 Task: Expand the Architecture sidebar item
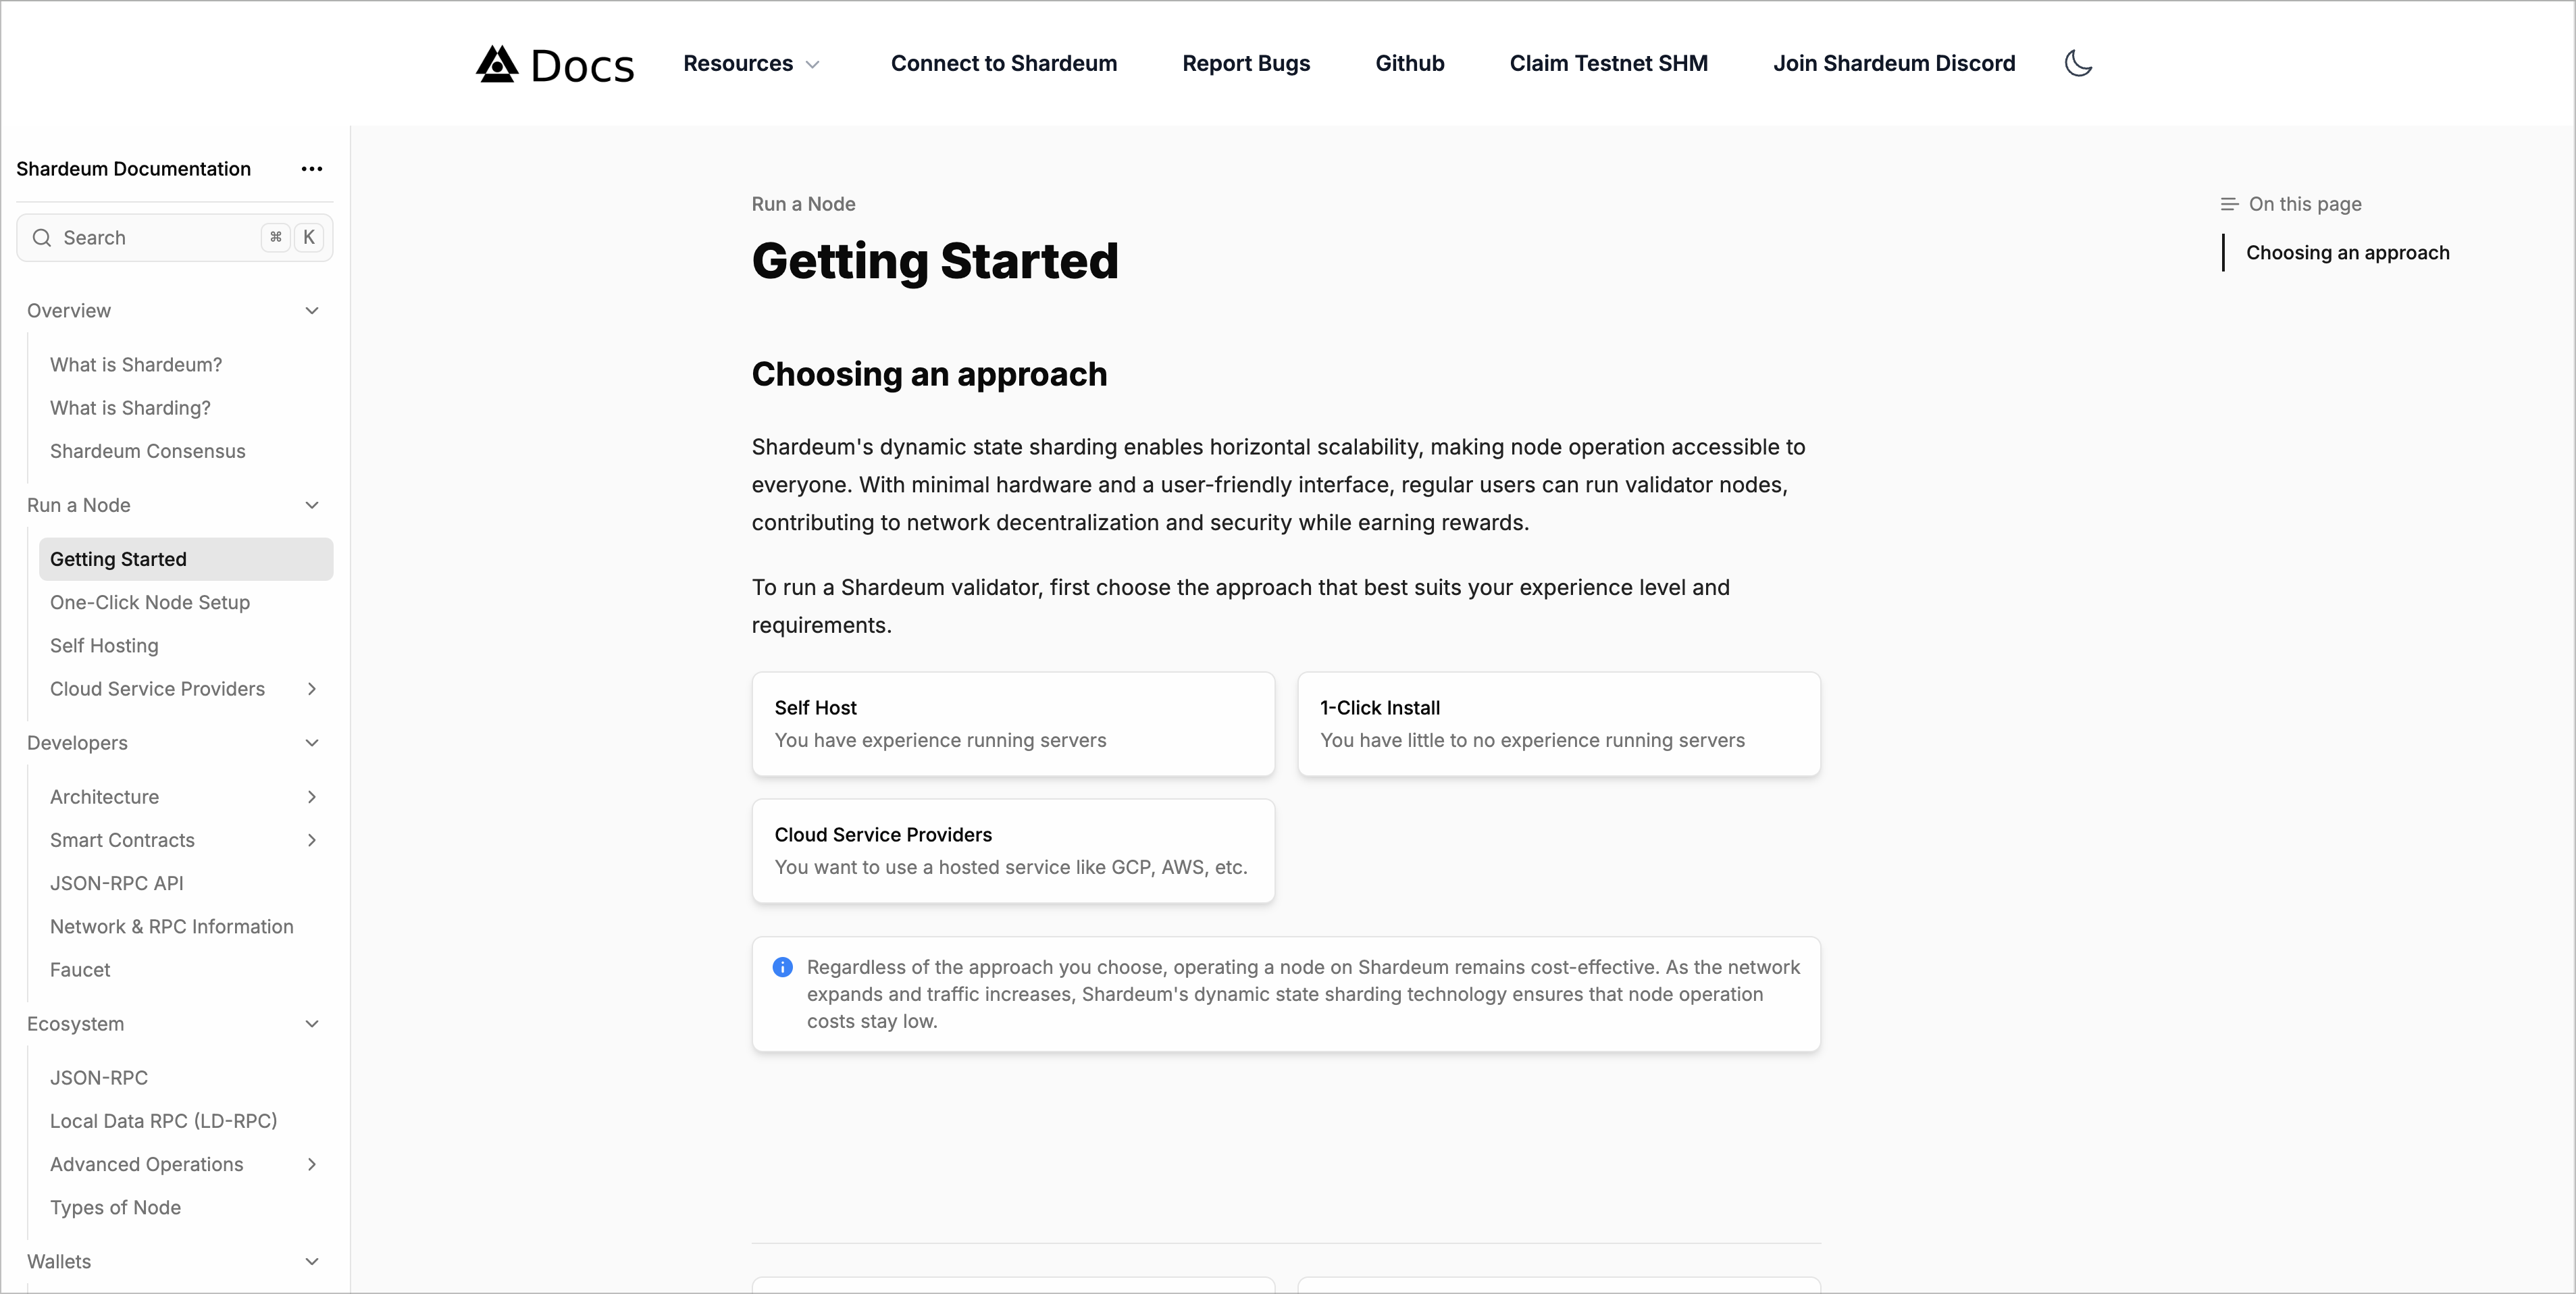(x=312, y=797)
